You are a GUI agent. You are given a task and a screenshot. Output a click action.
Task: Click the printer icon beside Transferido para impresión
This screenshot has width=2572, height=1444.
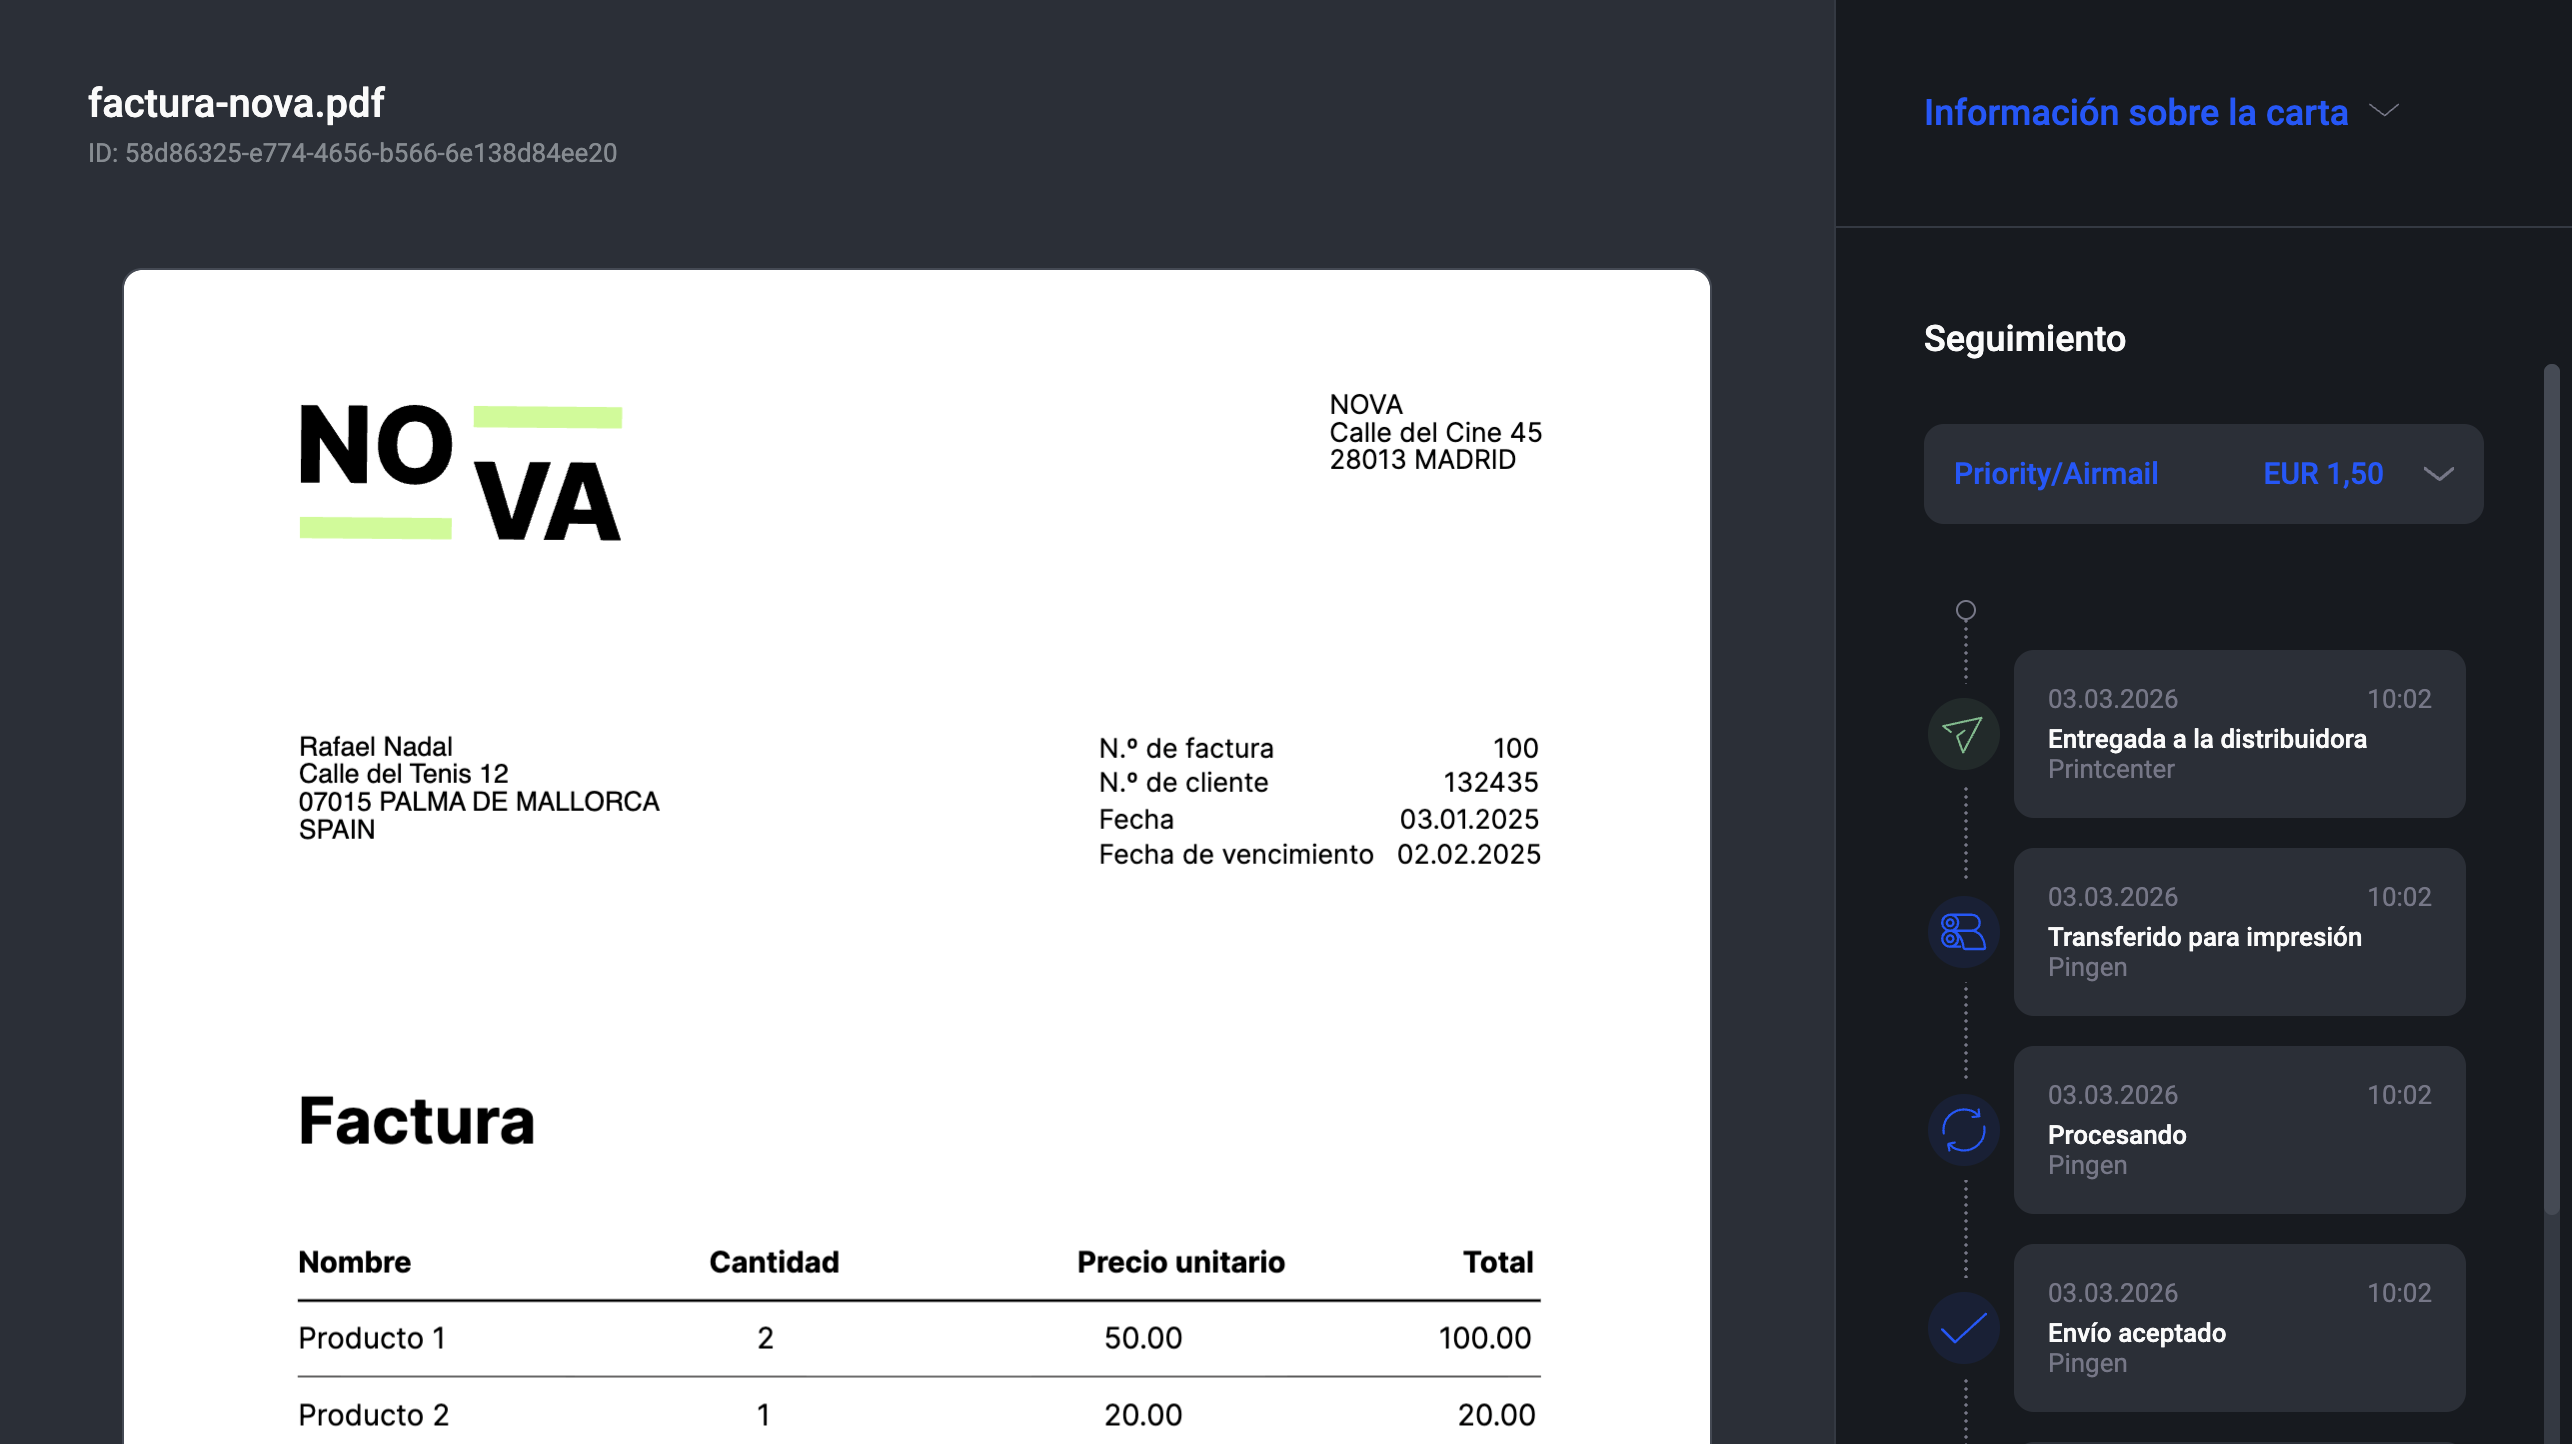pos(1963,933)
